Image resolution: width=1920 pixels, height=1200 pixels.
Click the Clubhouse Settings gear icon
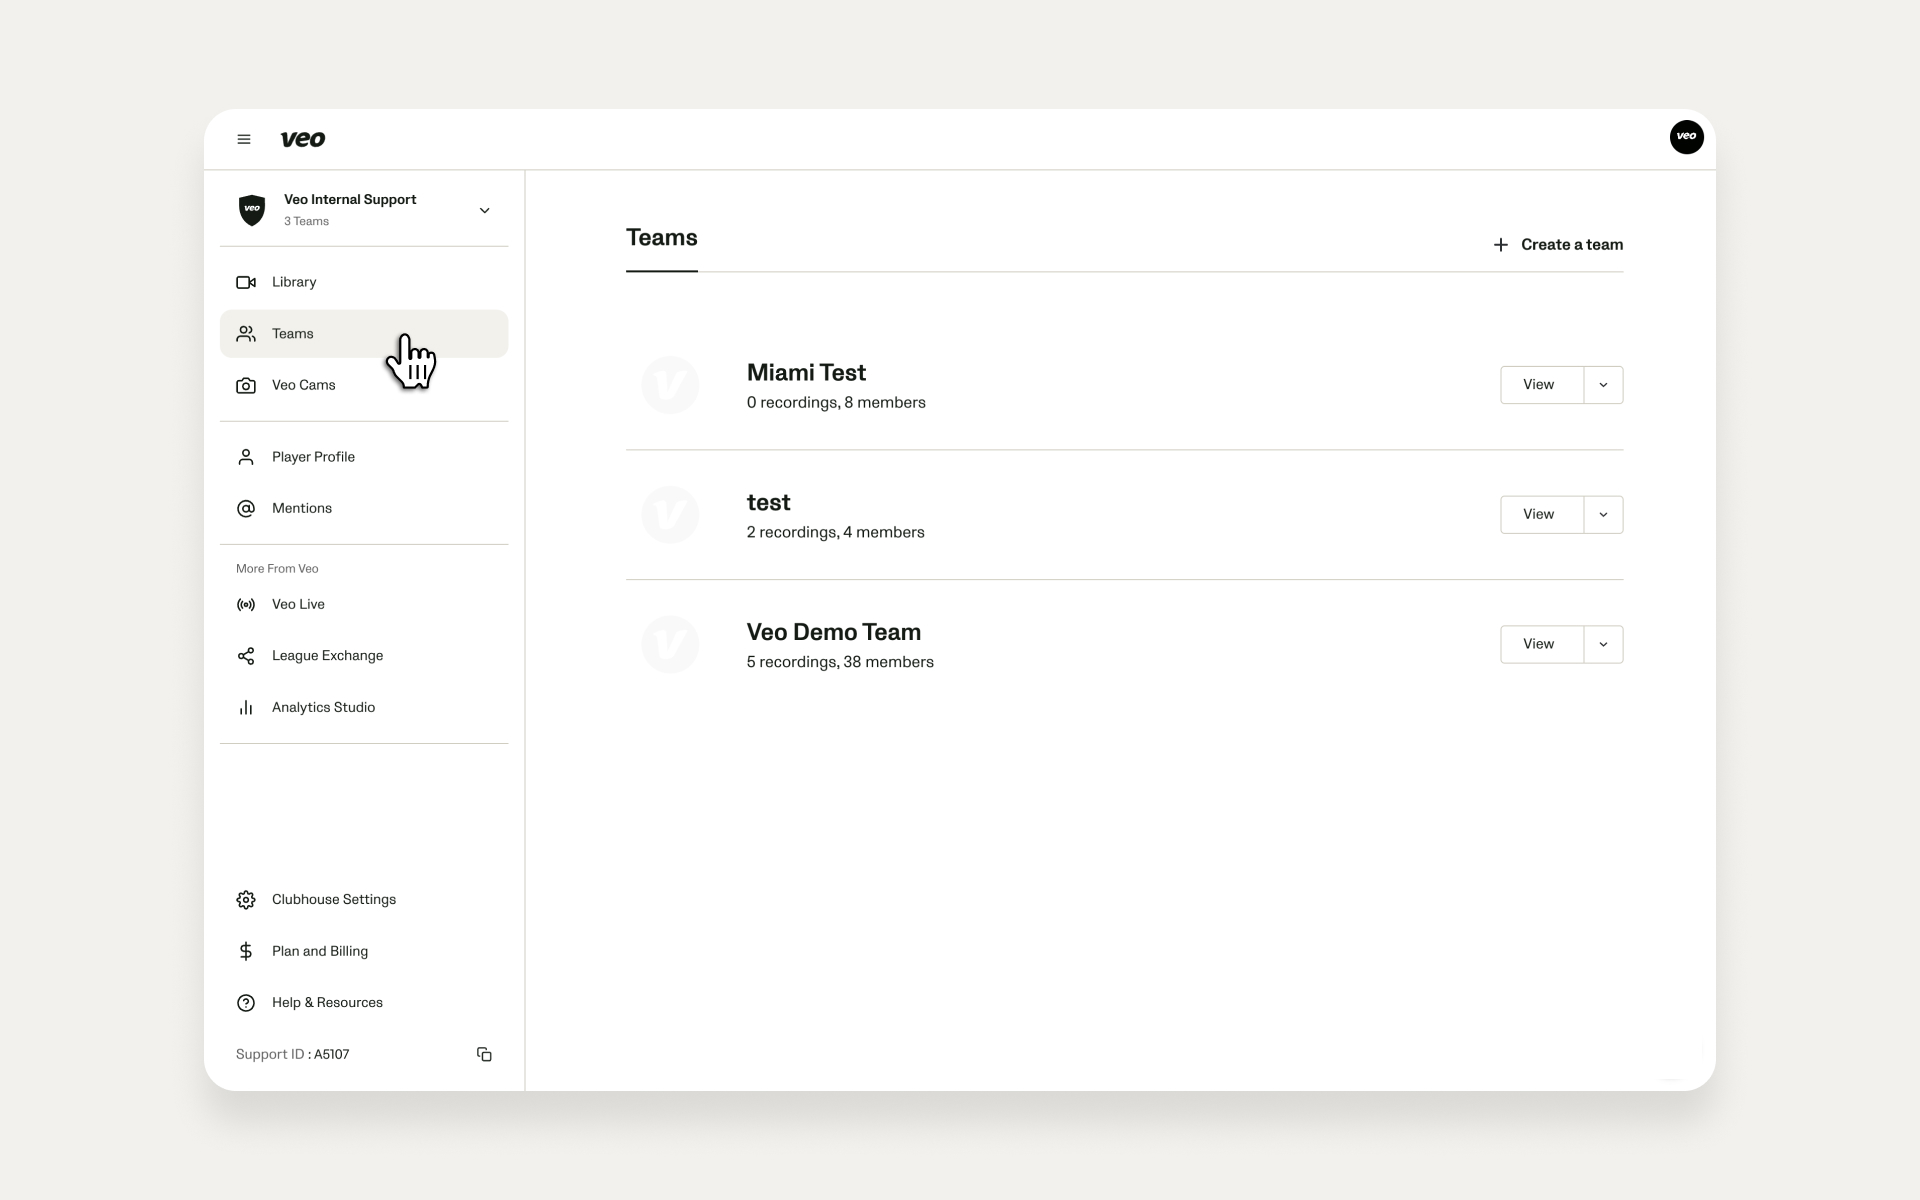pos(245,899)
